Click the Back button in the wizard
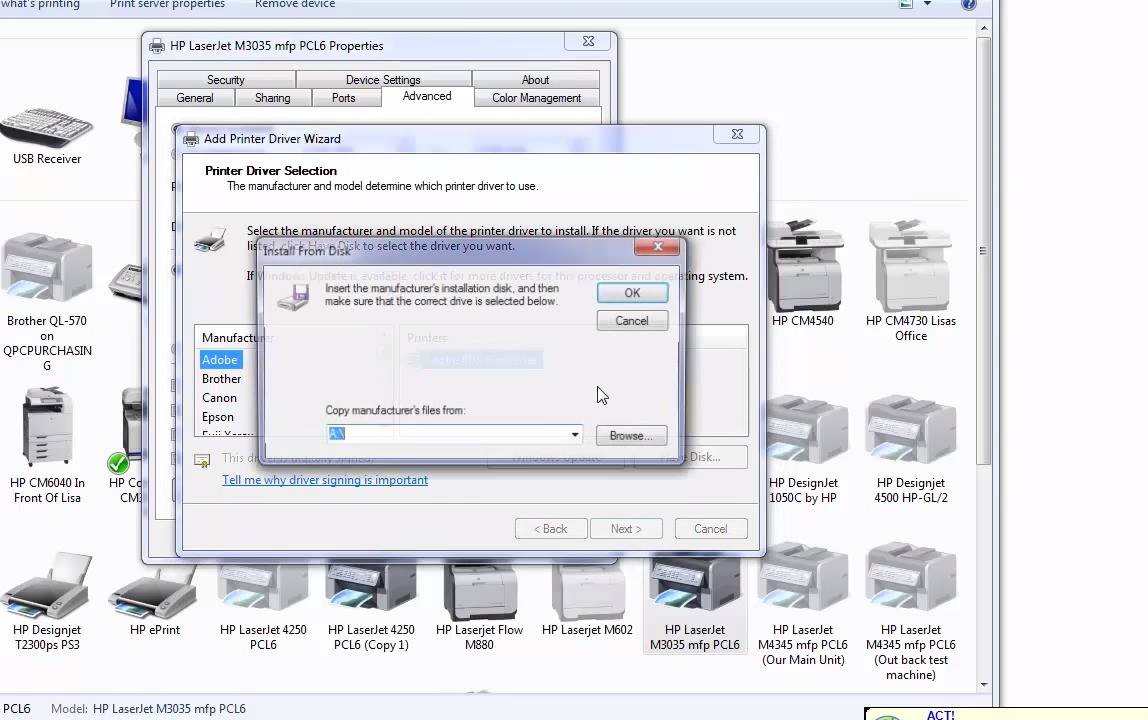1148x720 pixels. point(551,529)
